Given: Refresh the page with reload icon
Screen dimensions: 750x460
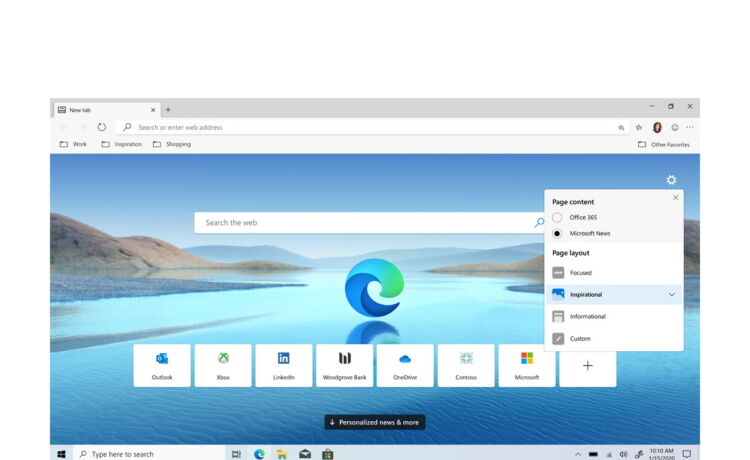Looking at the screenshot, I should 101,127.
